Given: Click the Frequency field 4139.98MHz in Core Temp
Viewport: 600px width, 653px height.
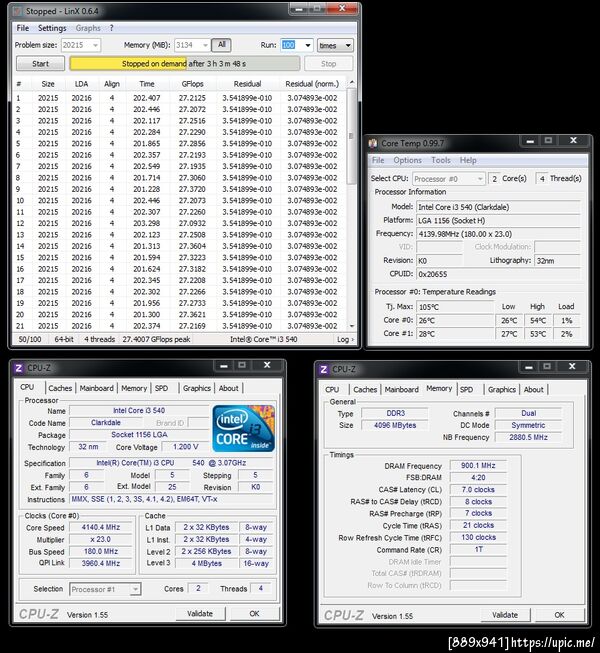Looking at the screenshot, I should pyautogui.click(x=498, y=234).
